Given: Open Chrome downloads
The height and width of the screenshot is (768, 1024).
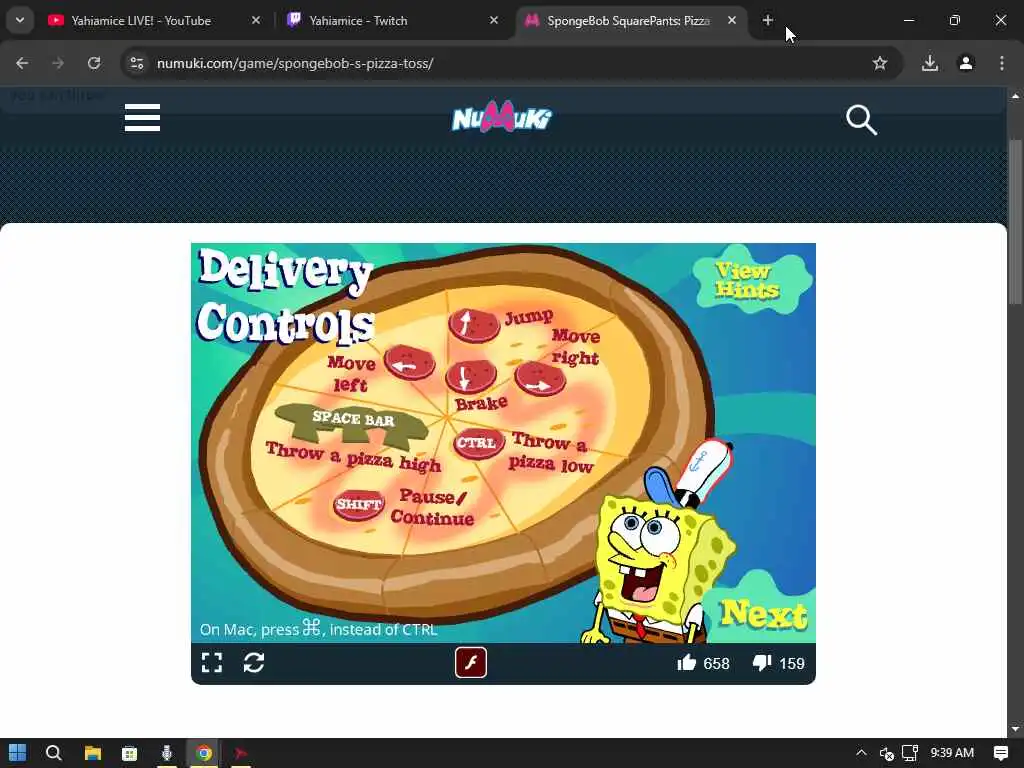Looking at the screenshot, I should (930, 63).
